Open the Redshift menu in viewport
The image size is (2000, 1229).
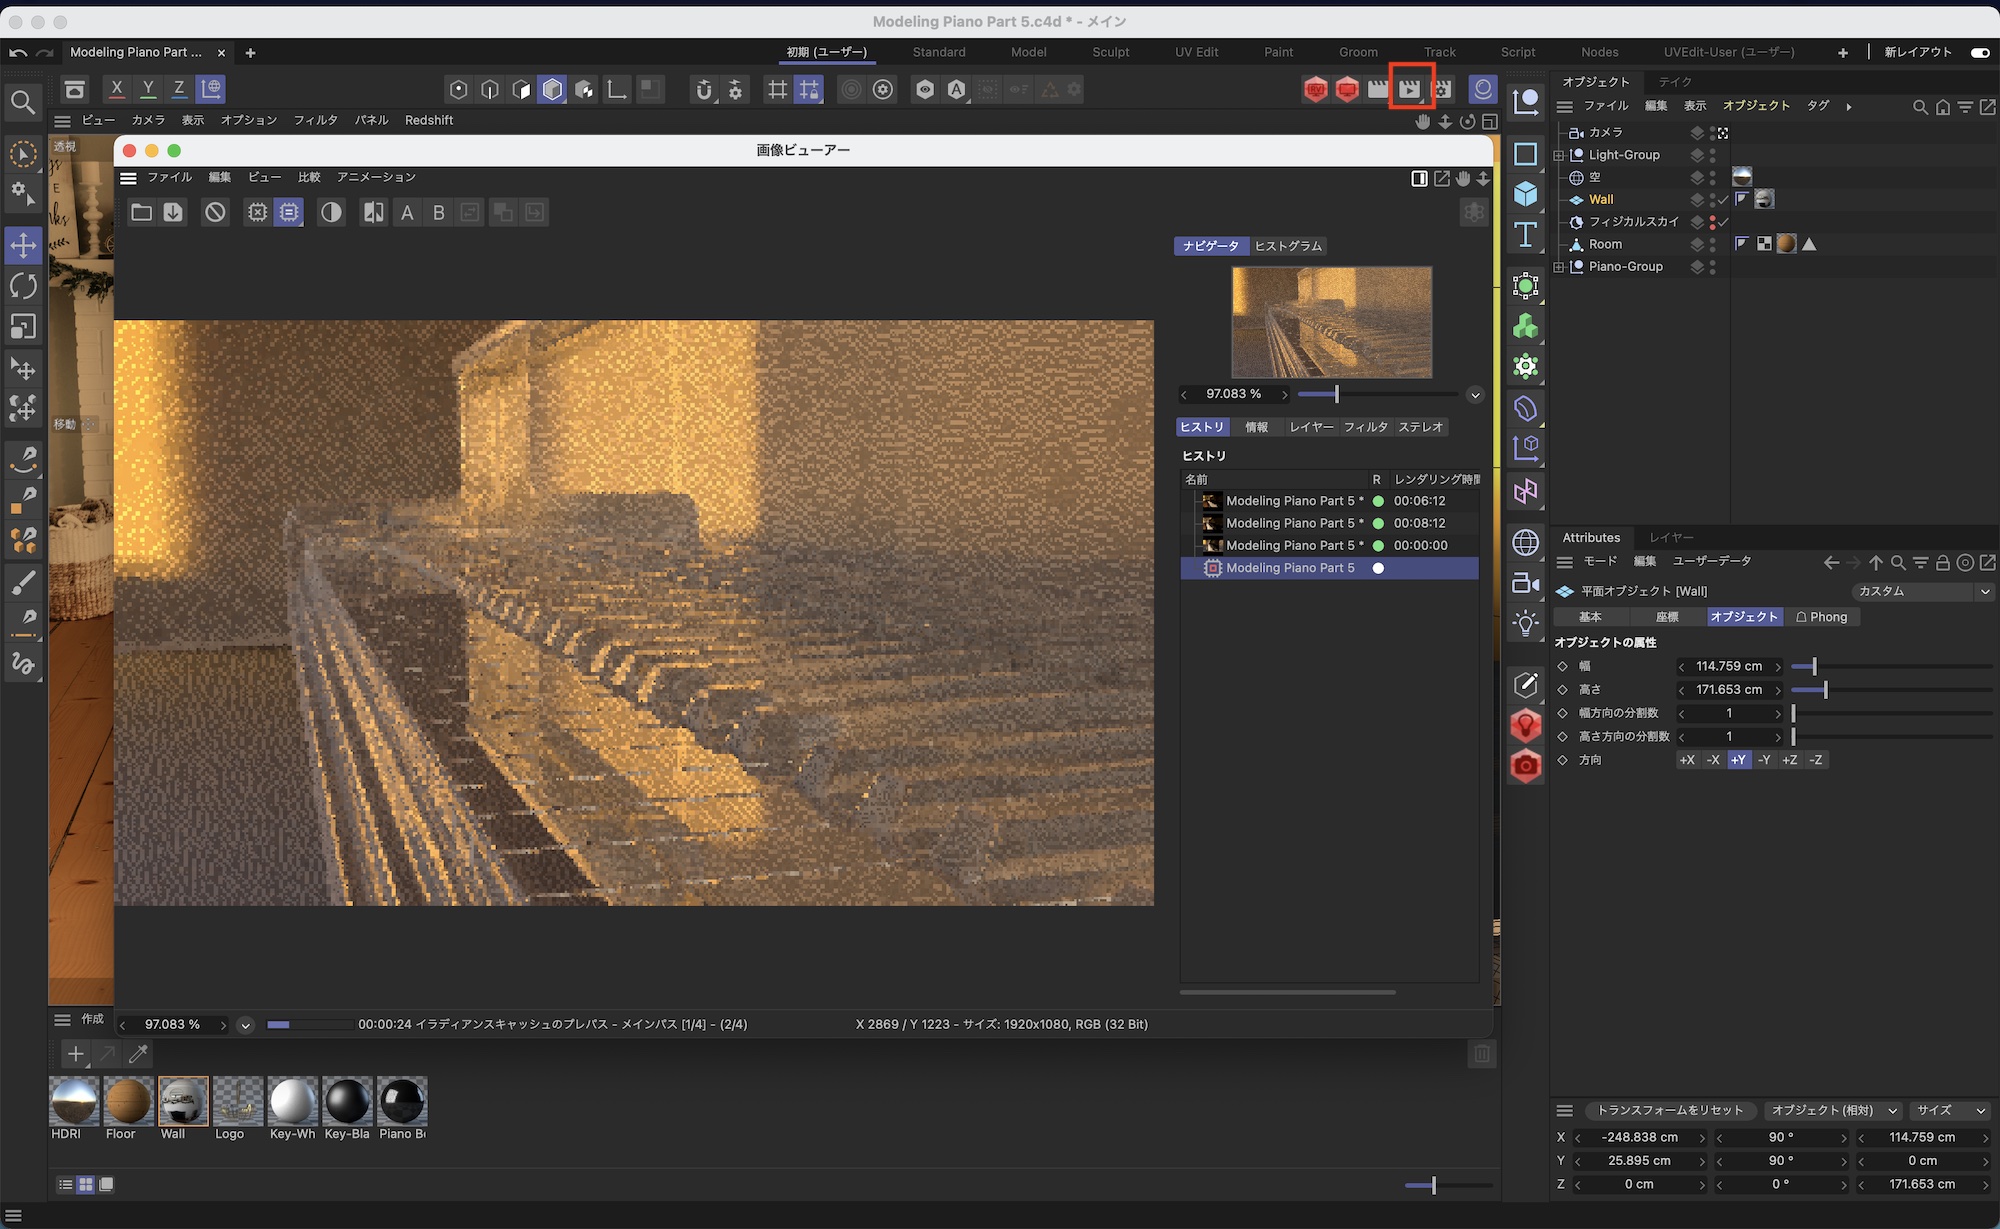pyautogui.click(x=428, y=120)
